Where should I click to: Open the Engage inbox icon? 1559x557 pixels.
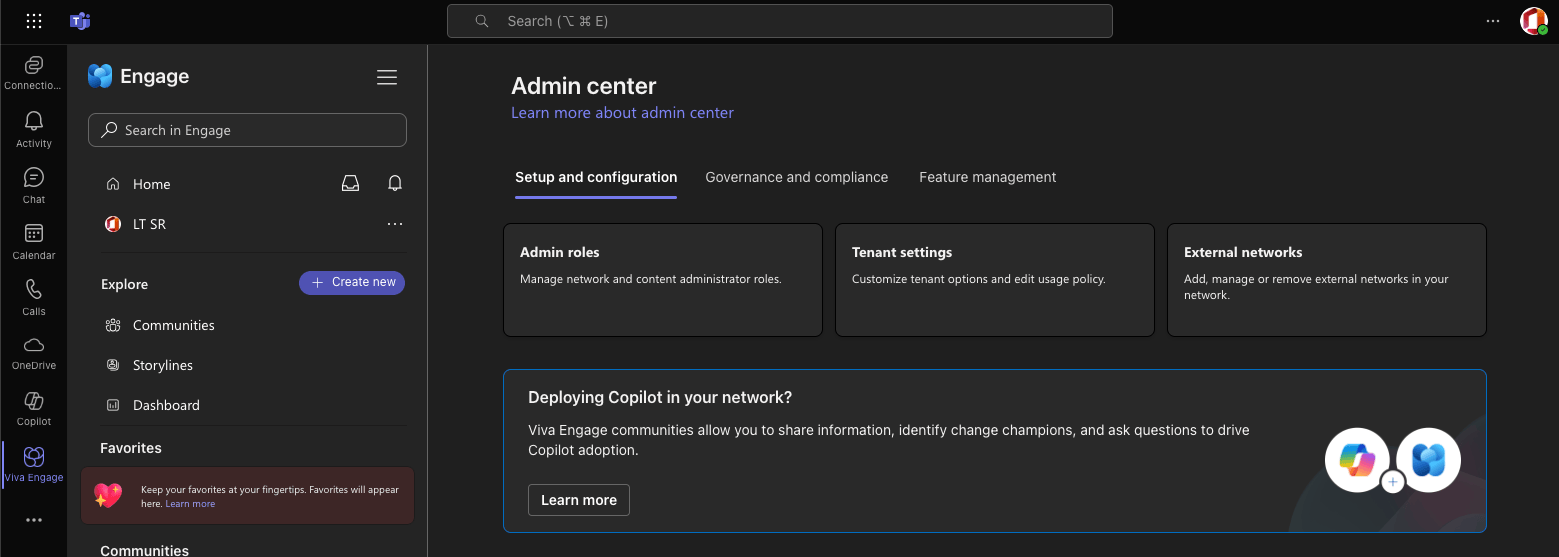[350, 184]
